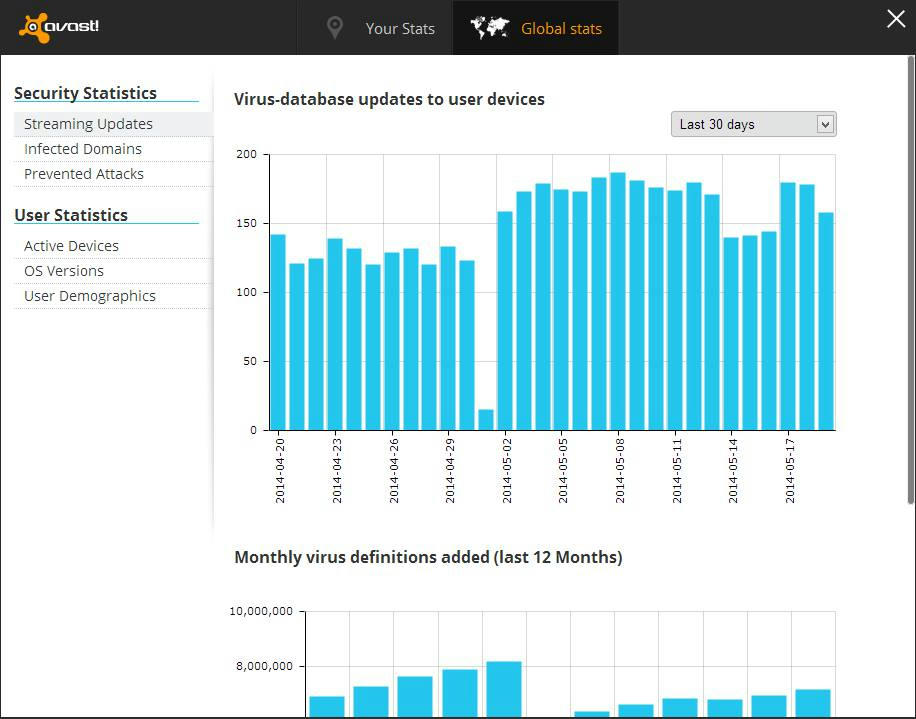Select the Global stats tab
The image size is (916, 719).
536,28
